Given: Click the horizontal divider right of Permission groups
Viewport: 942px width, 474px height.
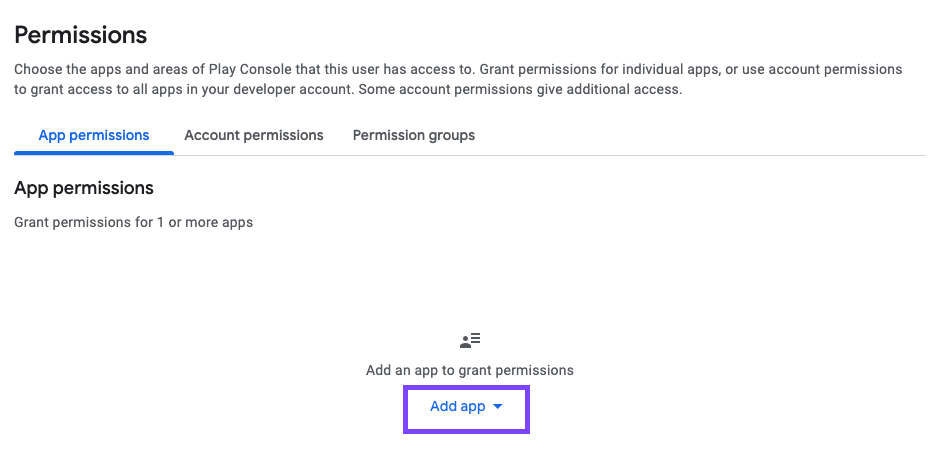Looking at the screenshot, I should (x=700, y=155).
